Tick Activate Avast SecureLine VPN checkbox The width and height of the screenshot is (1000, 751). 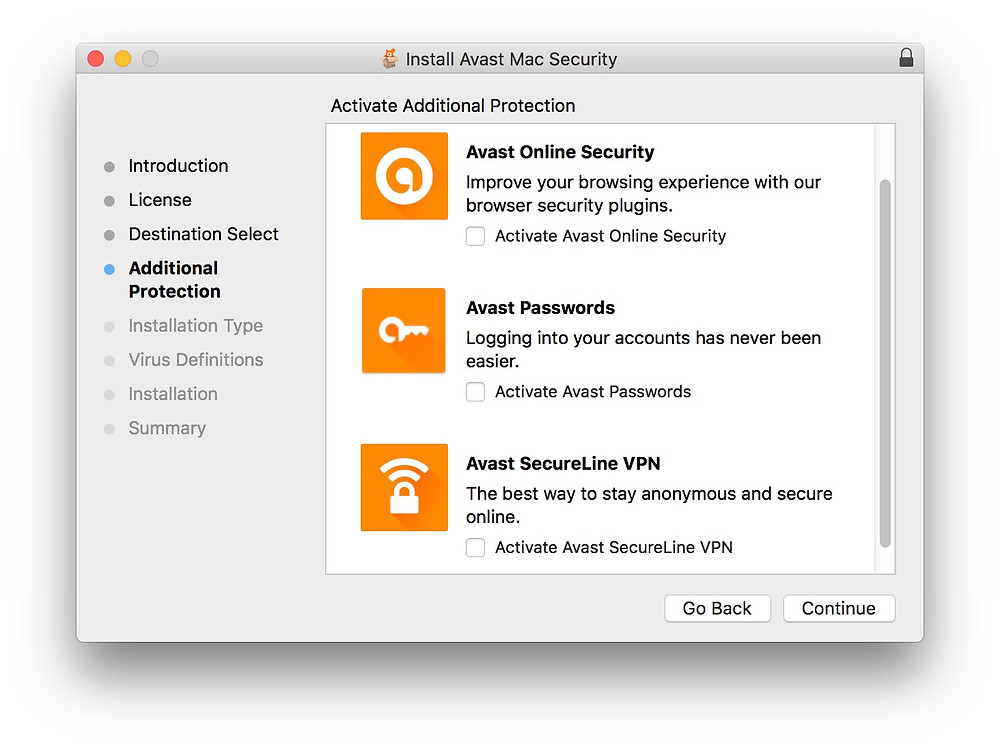click(475, 547)
